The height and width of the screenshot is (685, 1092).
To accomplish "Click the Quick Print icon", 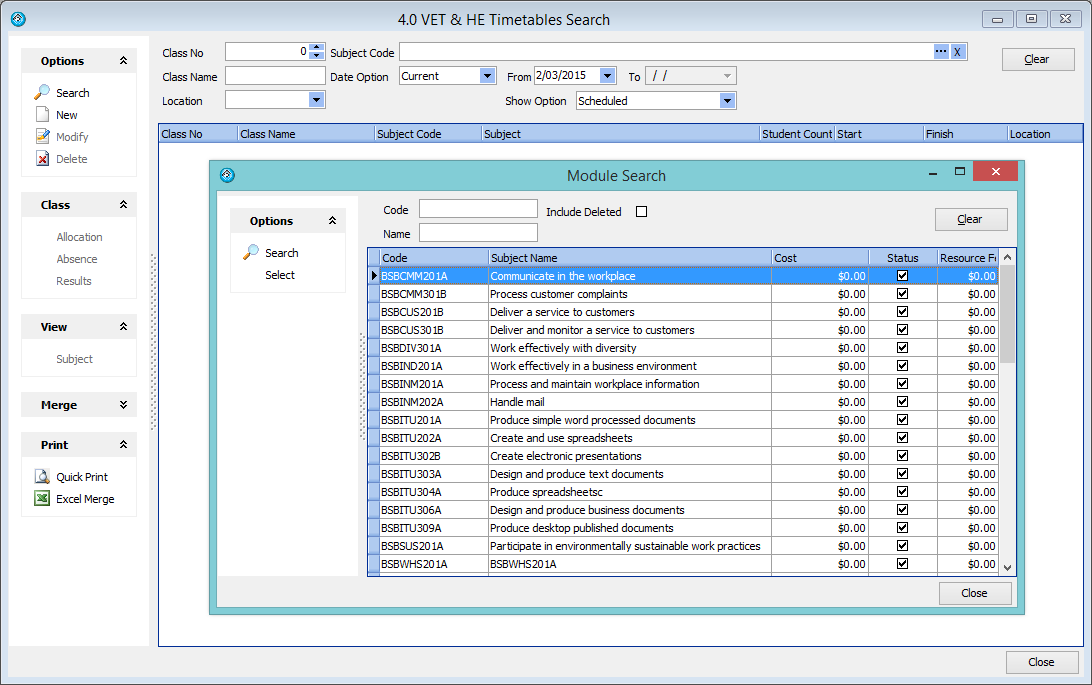I will (42, 477).
